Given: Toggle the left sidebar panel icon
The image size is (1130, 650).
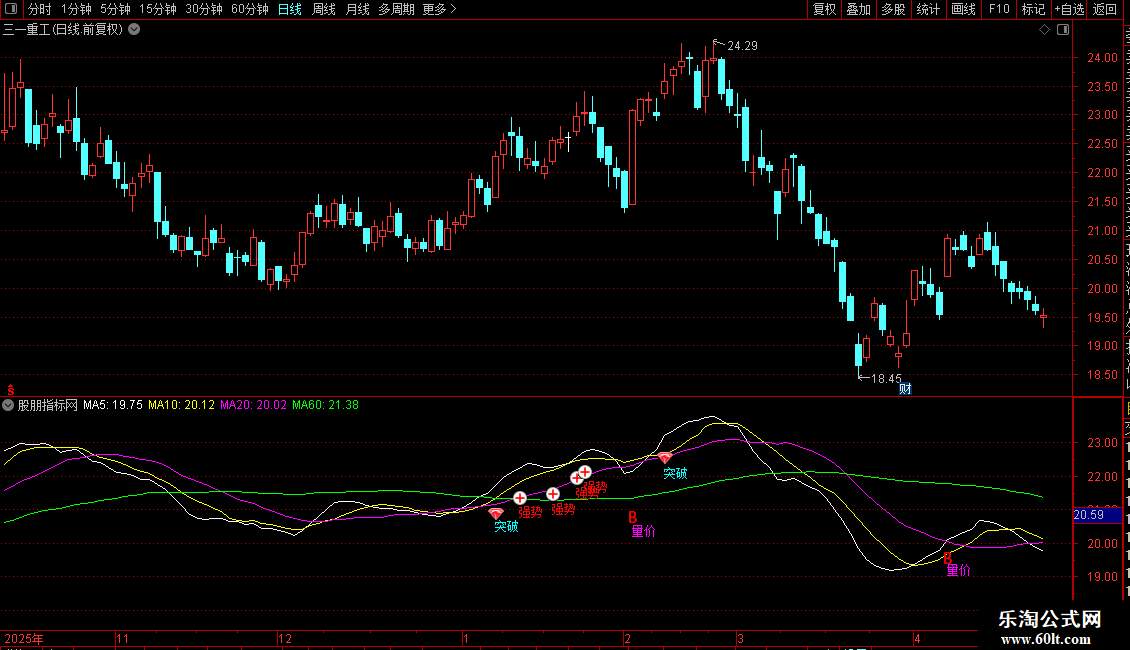Looking at the screenshot, I should (11, 9).
